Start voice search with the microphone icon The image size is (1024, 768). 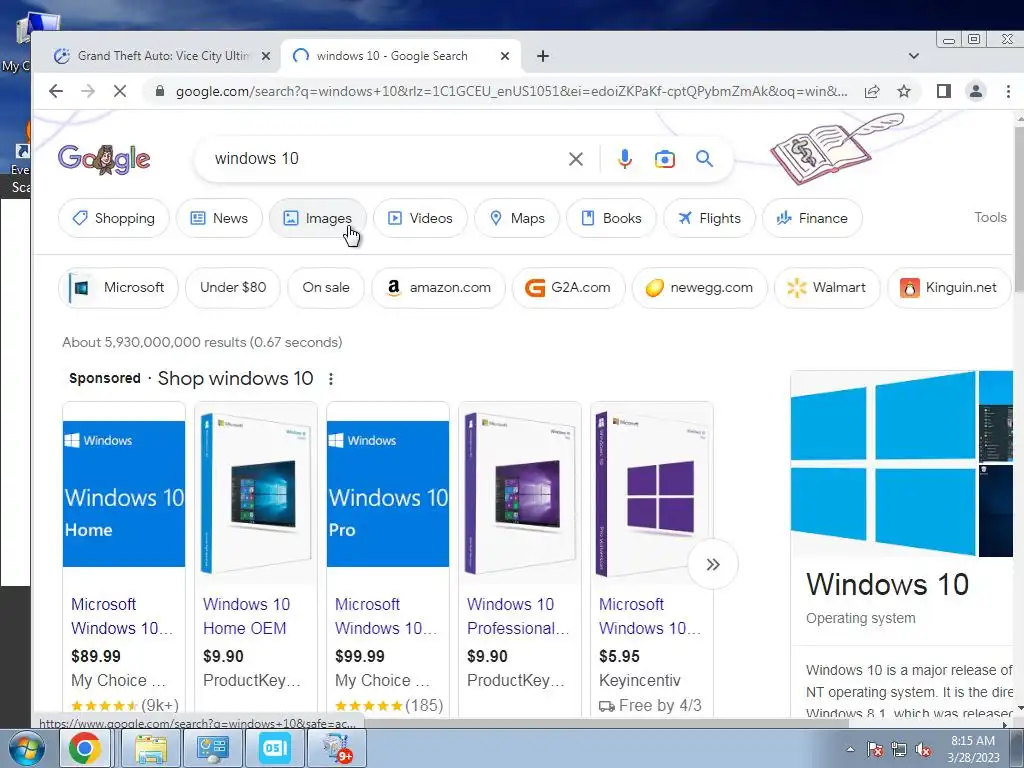[x=625, y=159]
